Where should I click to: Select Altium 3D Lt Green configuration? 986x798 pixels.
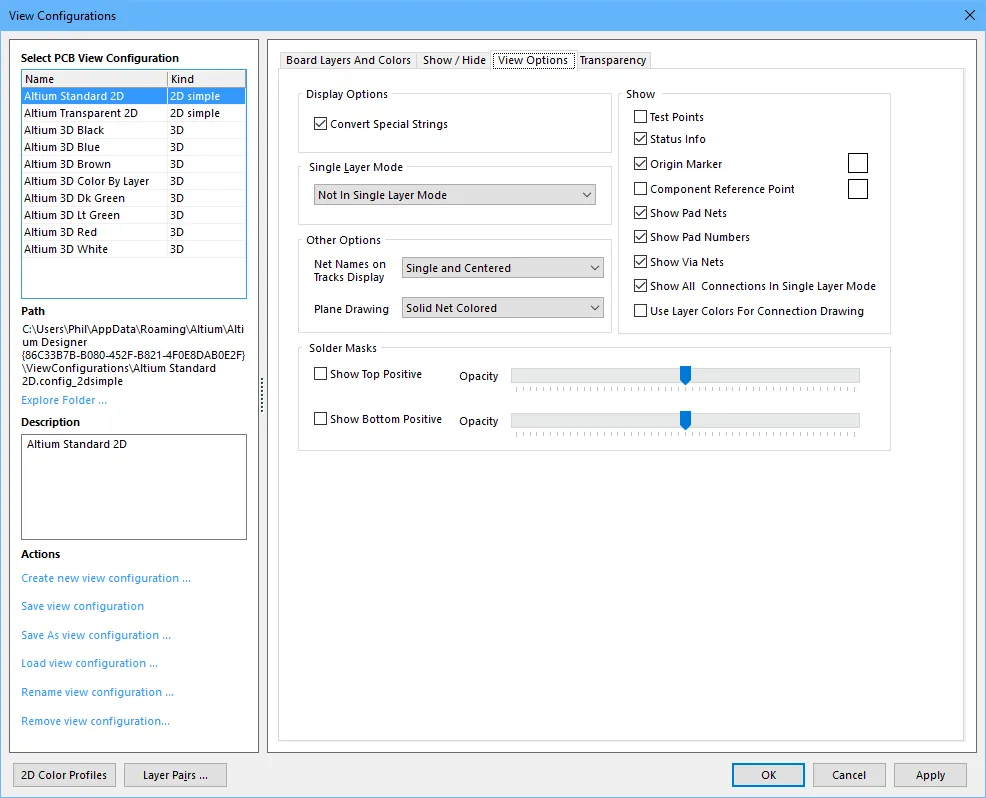click(x=134, y=215)
